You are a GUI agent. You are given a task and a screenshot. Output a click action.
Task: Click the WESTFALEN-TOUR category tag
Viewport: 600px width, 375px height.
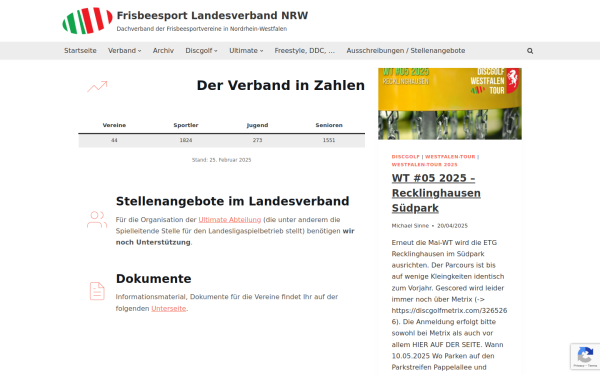(450, 157)
